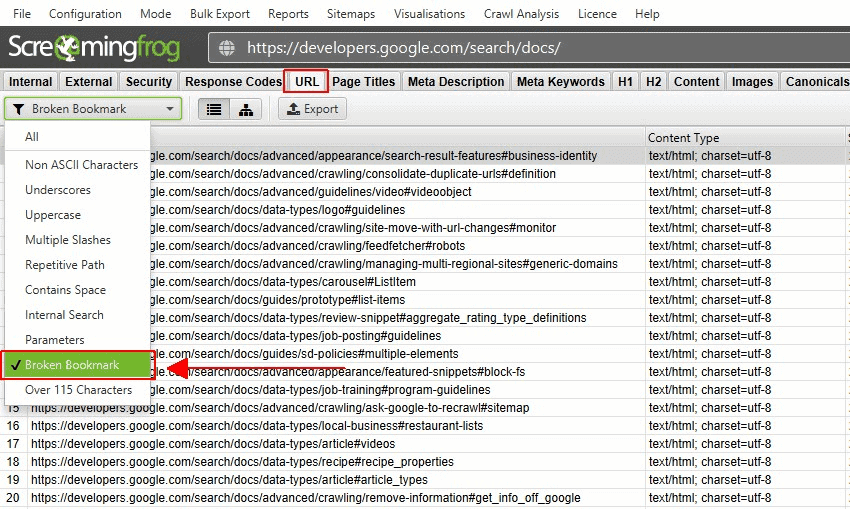Click the Content Type column header
The height and width of the screenshot is (509, 850).
683,138
